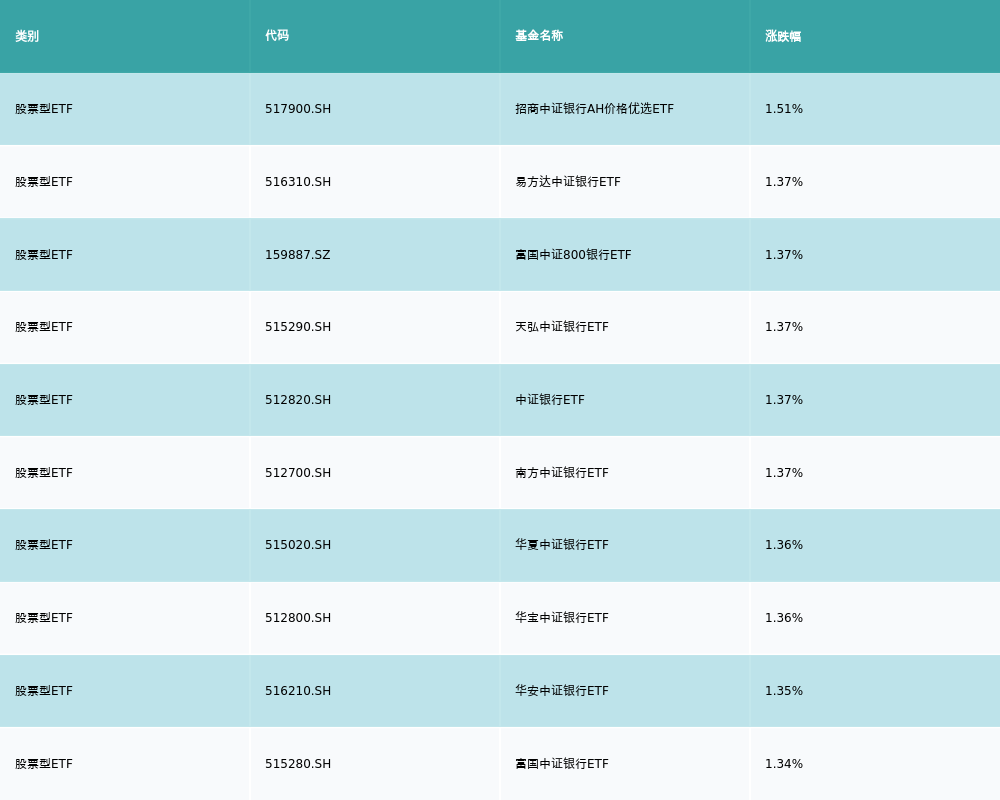
Task: Click 股票型ETF in the 512800.SH row
Action: [44, 618]
